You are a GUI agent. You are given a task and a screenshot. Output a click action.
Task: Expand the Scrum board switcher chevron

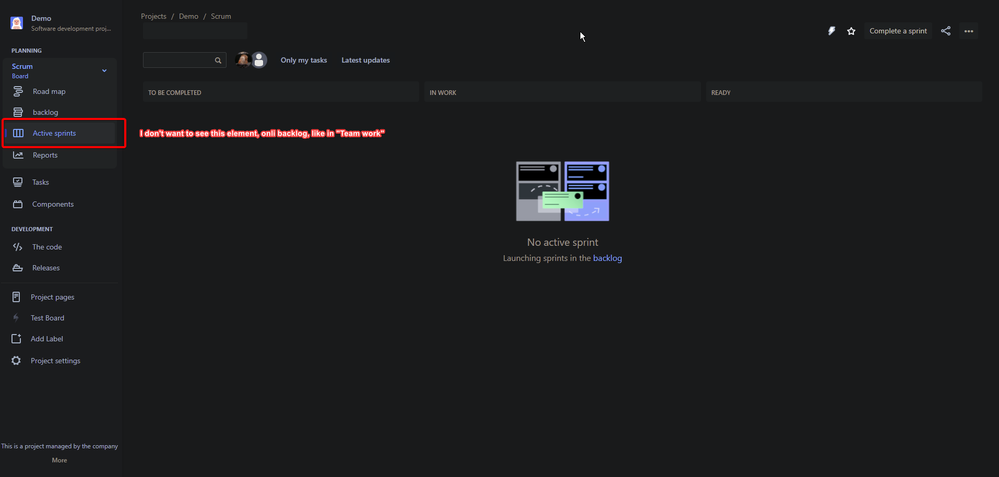(104, 71)
